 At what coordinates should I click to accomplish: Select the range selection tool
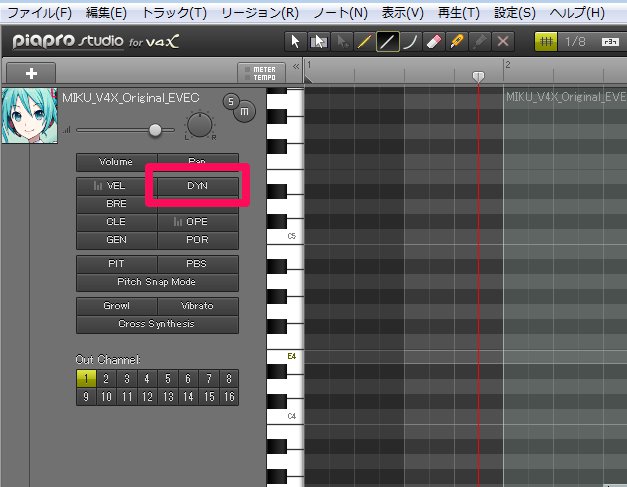319,42
